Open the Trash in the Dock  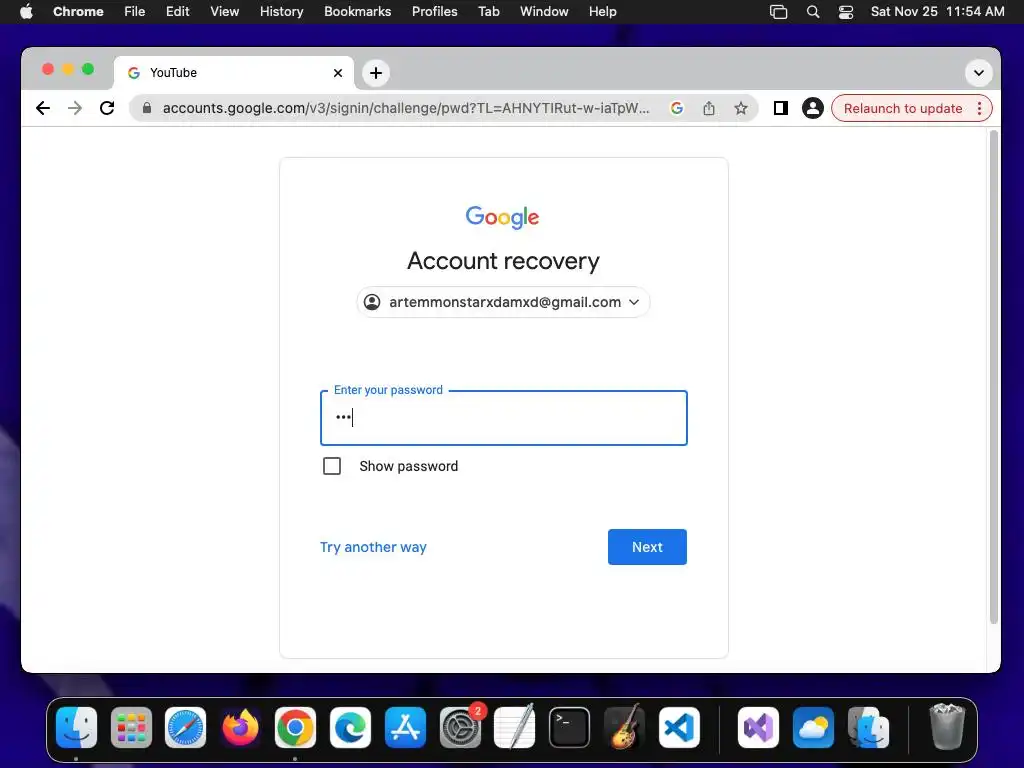(947, 728)
